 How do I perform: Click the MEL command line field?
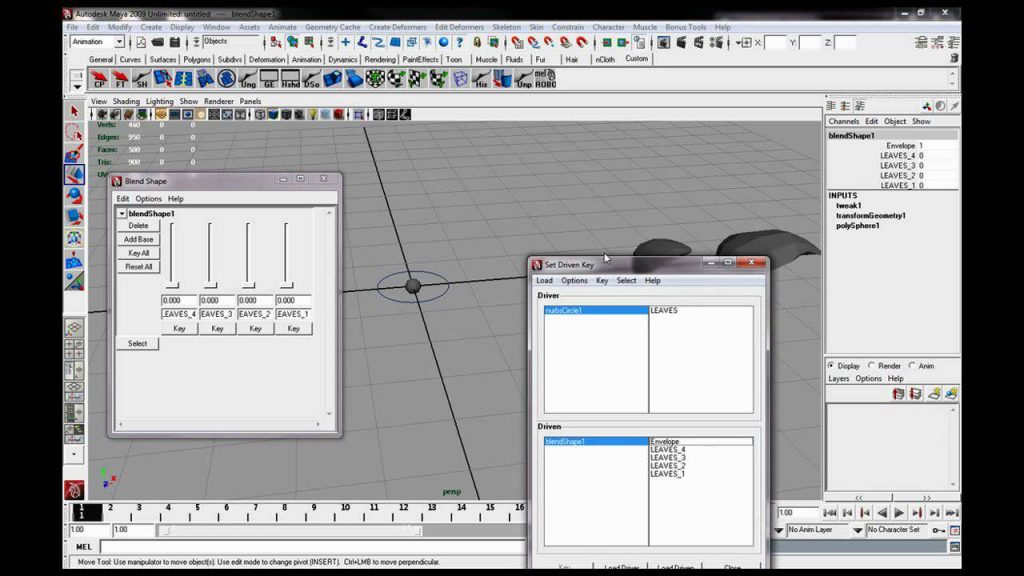tap(312, 547)
